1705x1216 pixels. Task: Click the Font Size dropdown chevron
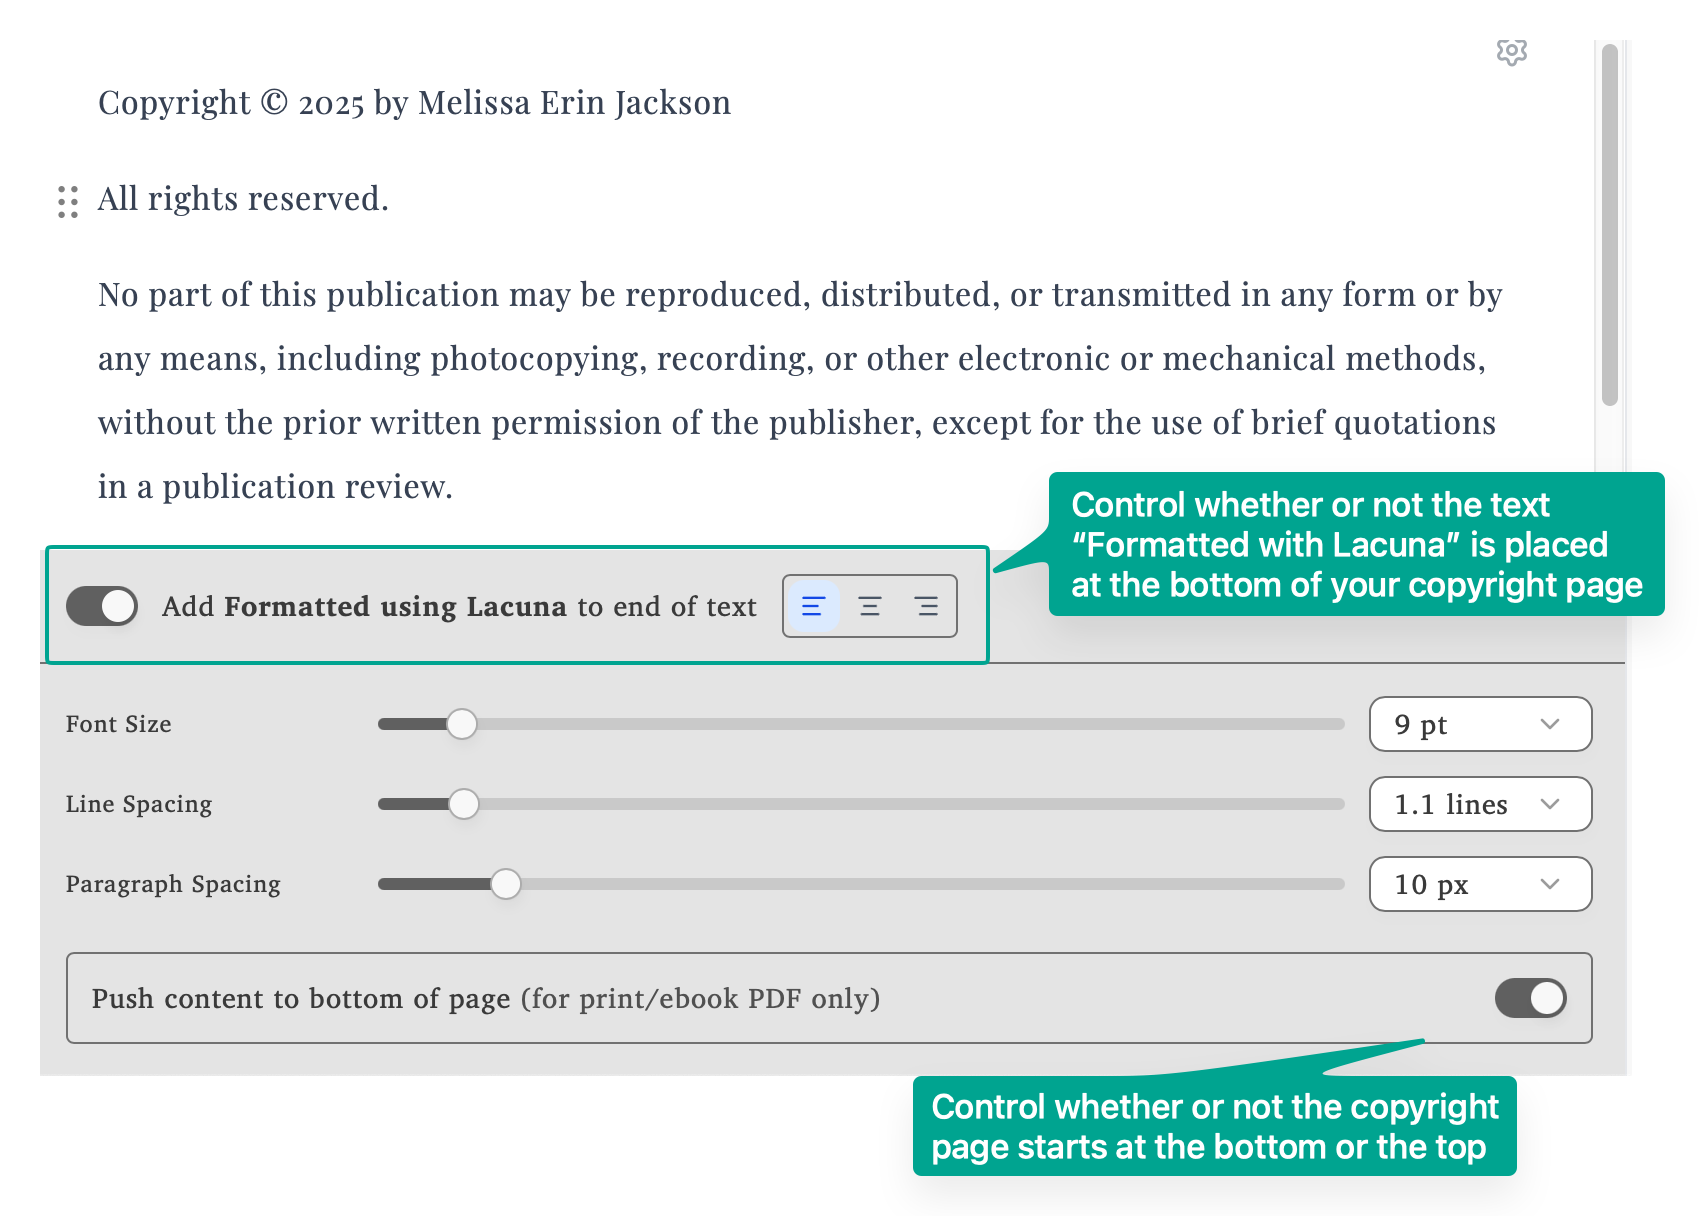click(1551, 724)
